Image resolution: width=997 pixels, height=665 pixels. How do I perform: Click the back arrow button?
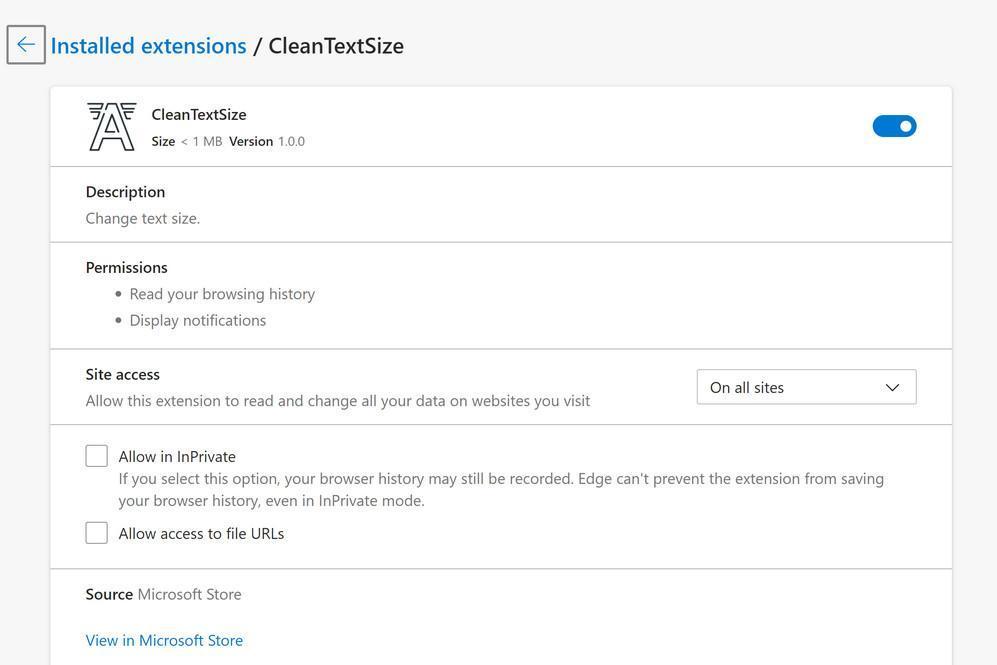(26, 45)
